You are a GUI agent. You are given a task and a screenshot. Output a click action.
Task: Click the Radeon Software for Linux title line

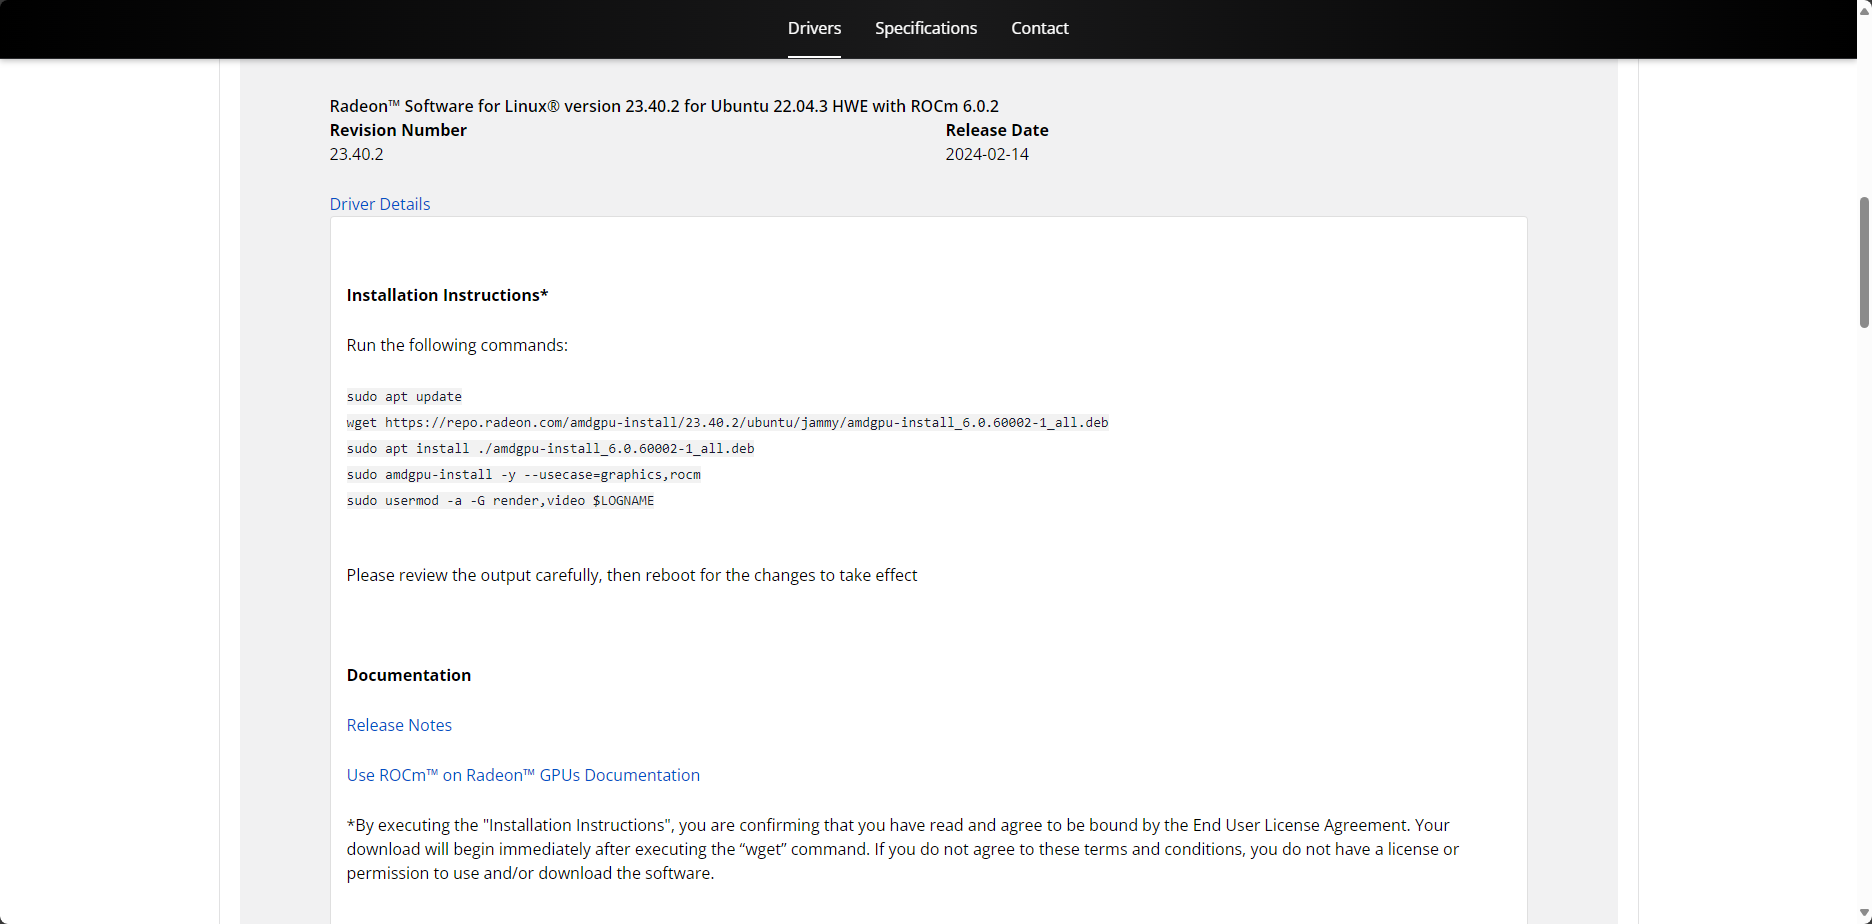tap(664, 106)
